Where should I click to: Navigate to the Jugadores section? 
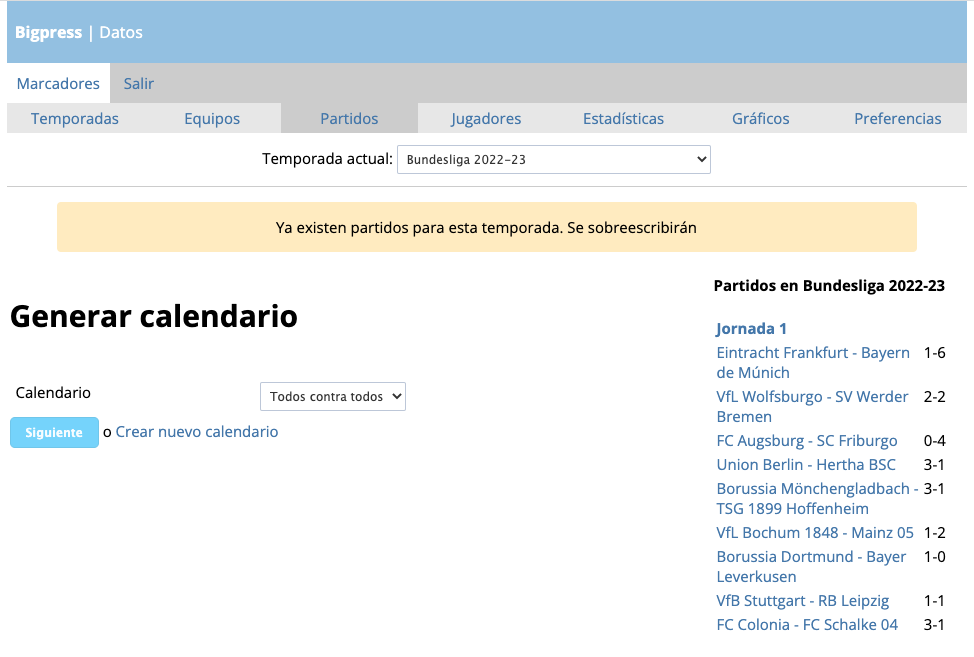point(486,119)
